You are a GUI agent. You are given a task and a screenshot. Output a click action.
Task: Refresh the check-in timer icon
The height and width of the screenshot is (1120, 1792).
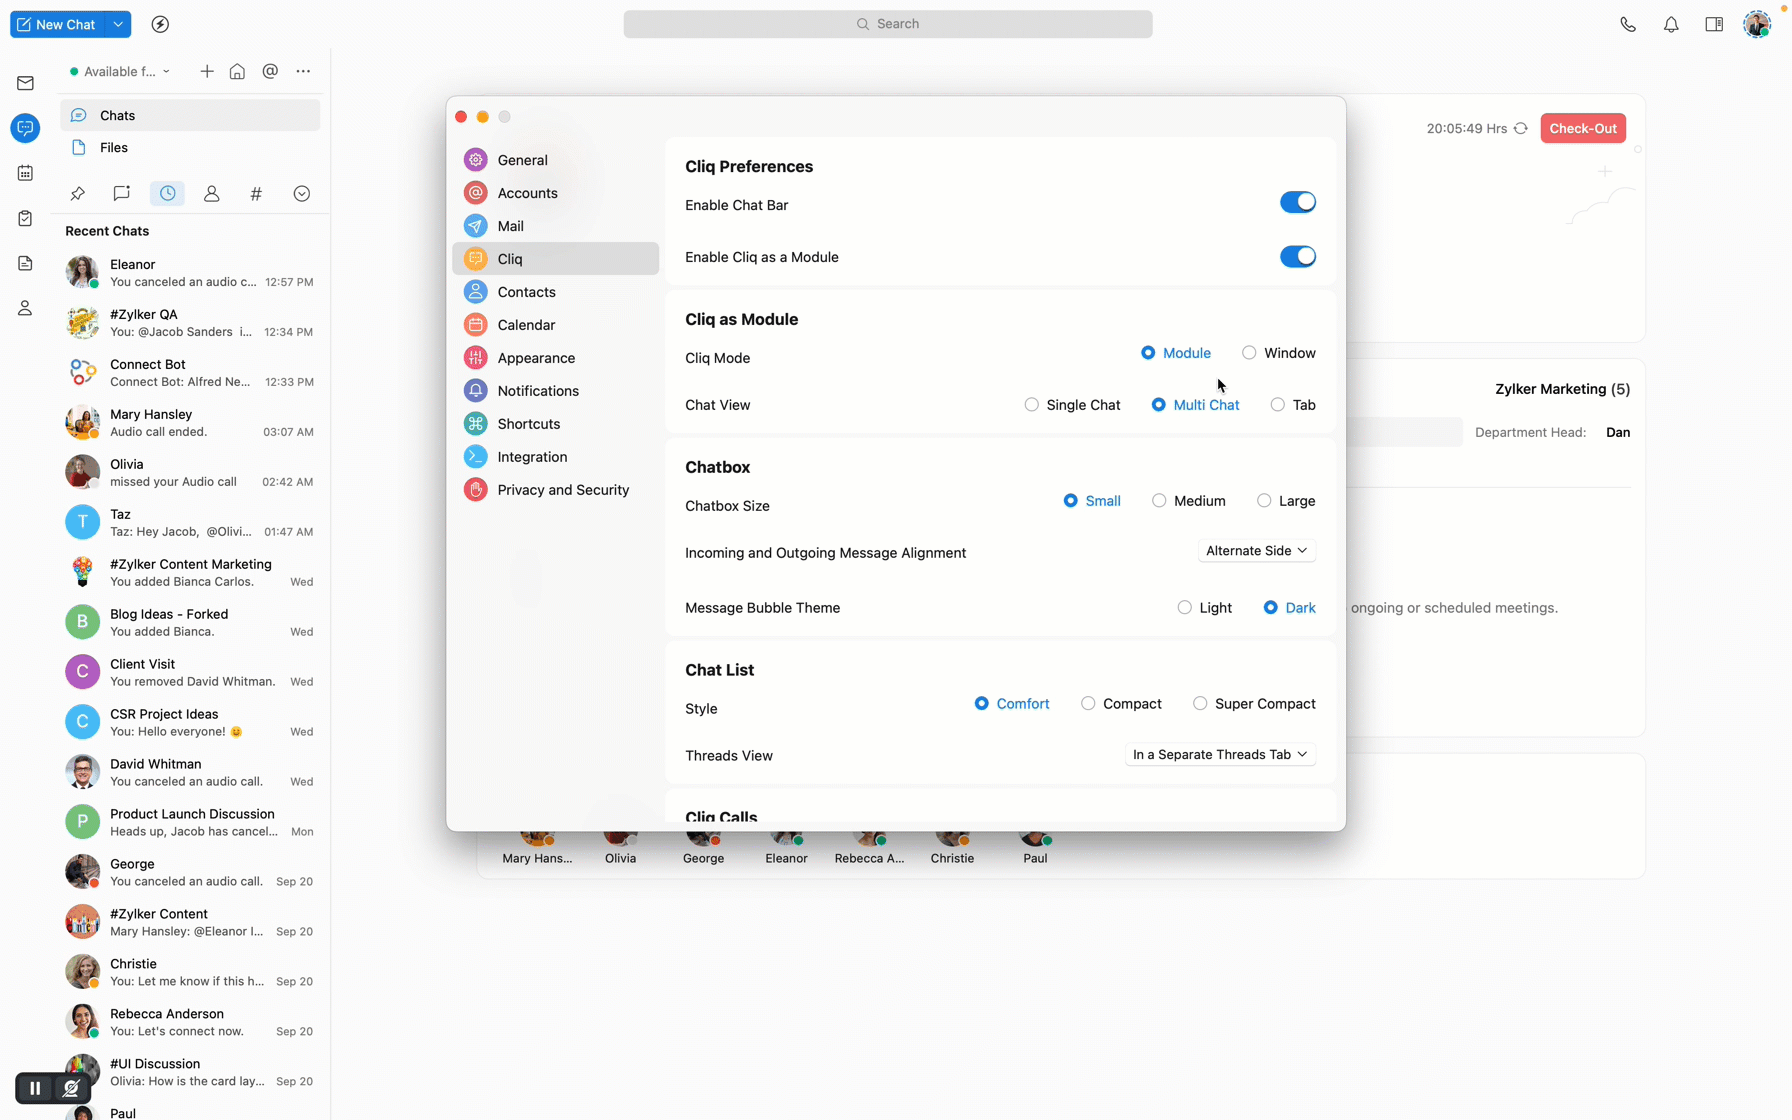click(1520, 128)
